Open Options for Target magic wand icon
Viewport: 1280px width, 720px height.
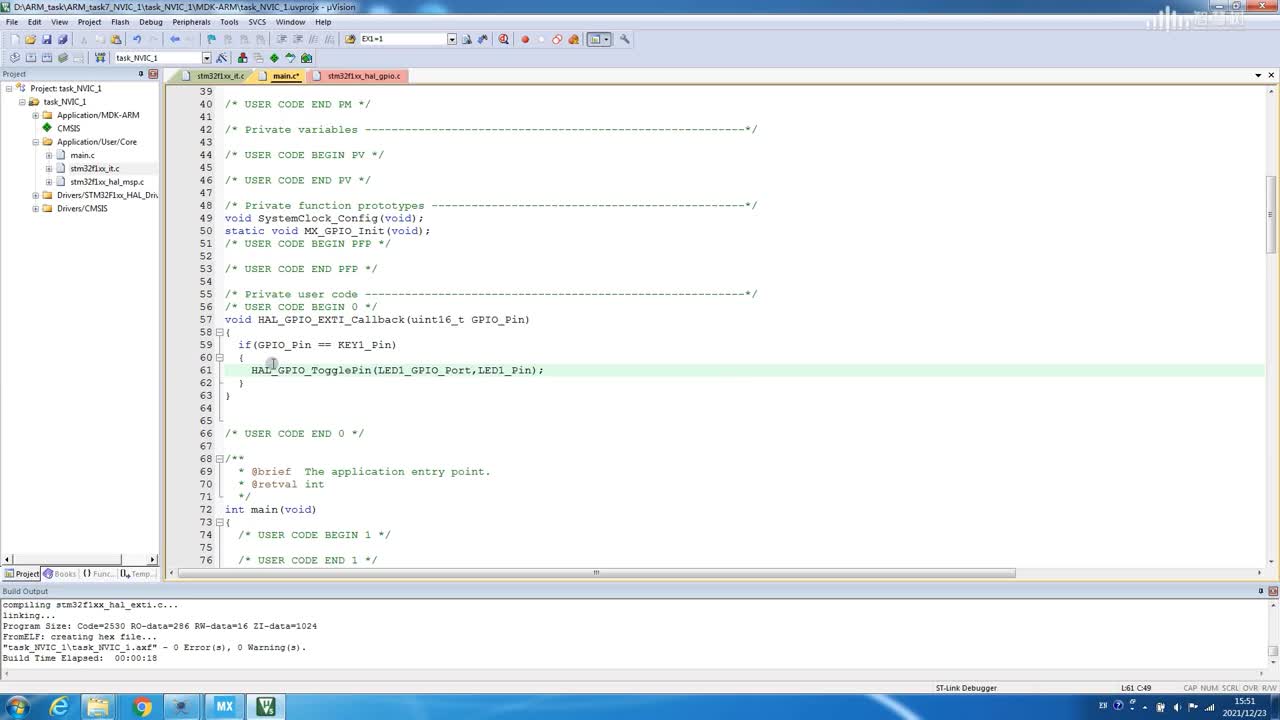click(x=222, y=58)
